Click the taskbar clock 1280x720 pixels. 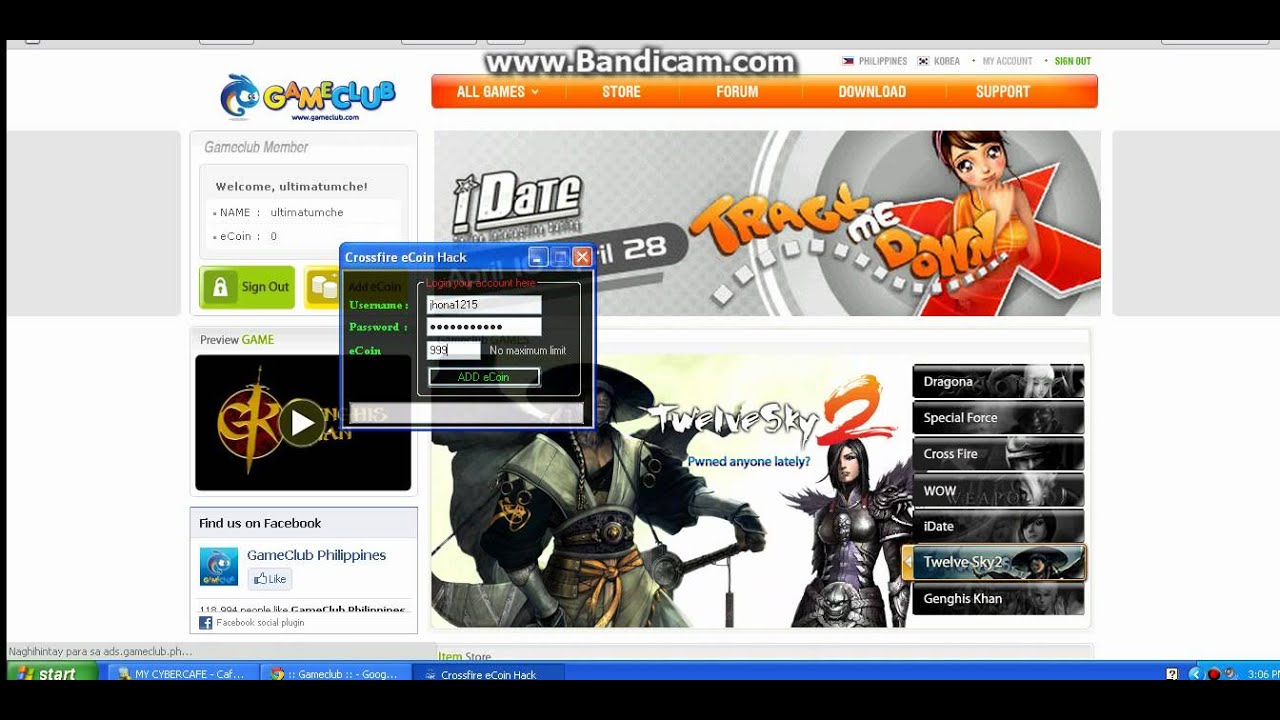1262,674
